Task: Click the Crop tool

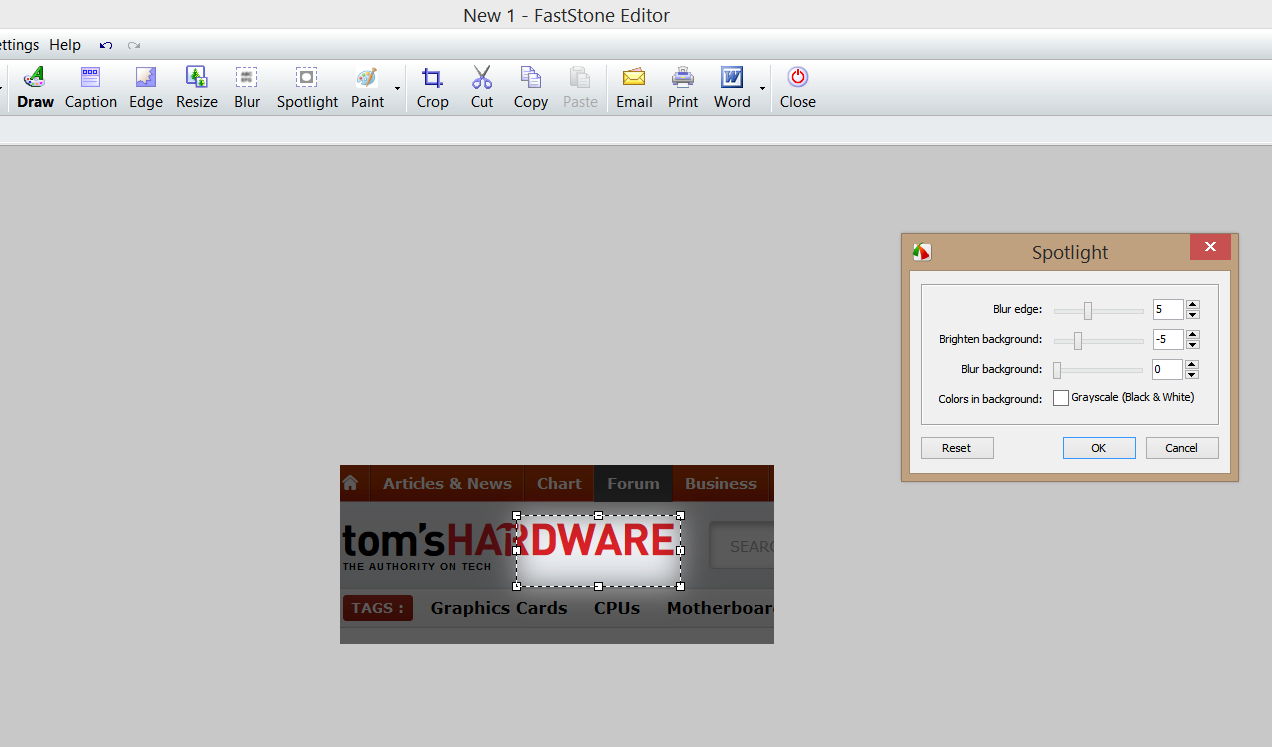Action: click(433, 88)
